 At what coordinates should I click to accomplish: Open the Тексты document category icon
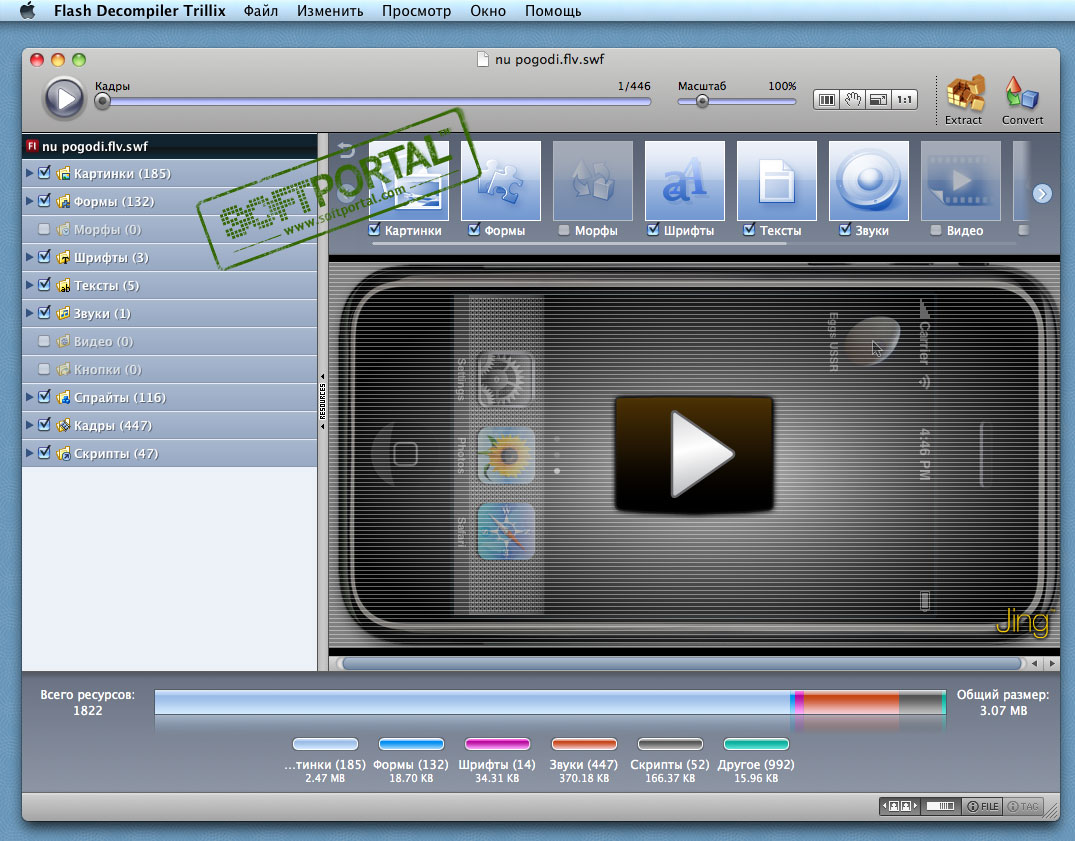tap(777, 181)
